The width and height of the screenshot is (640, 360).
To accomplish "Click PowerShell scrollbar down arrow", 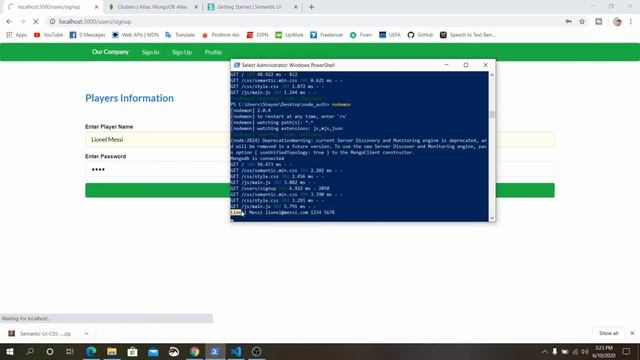I will [x=492, y=218].
